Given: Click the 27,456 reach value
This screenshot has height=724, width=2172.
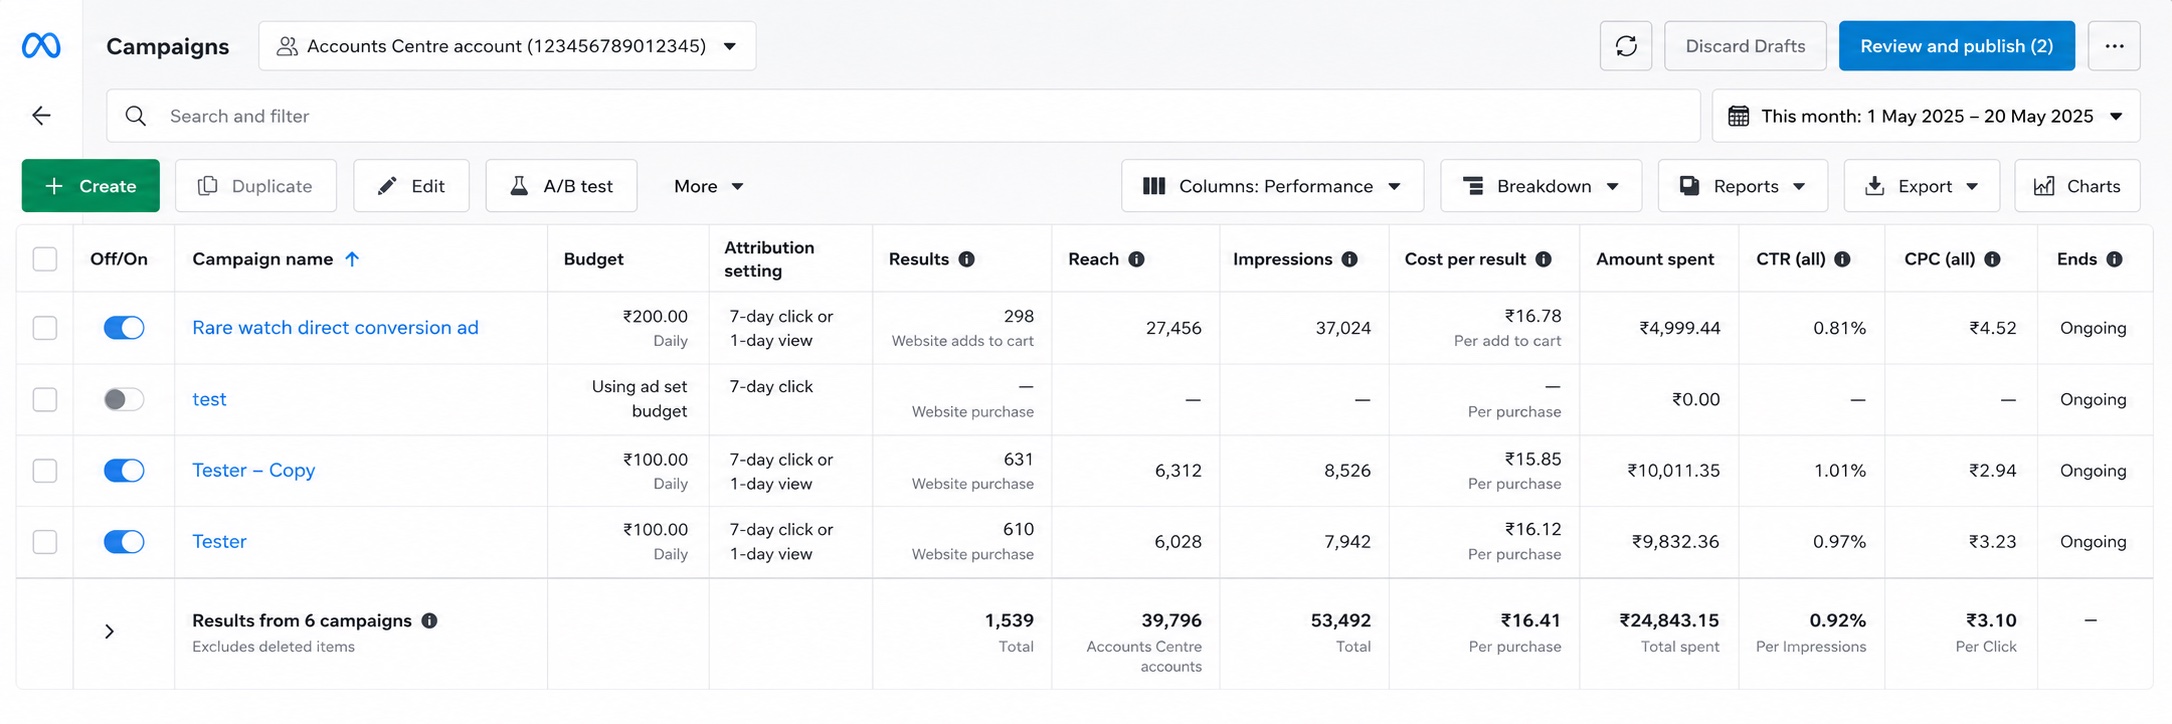Looking at the screenshot, I should click(x=1173, y=328).
